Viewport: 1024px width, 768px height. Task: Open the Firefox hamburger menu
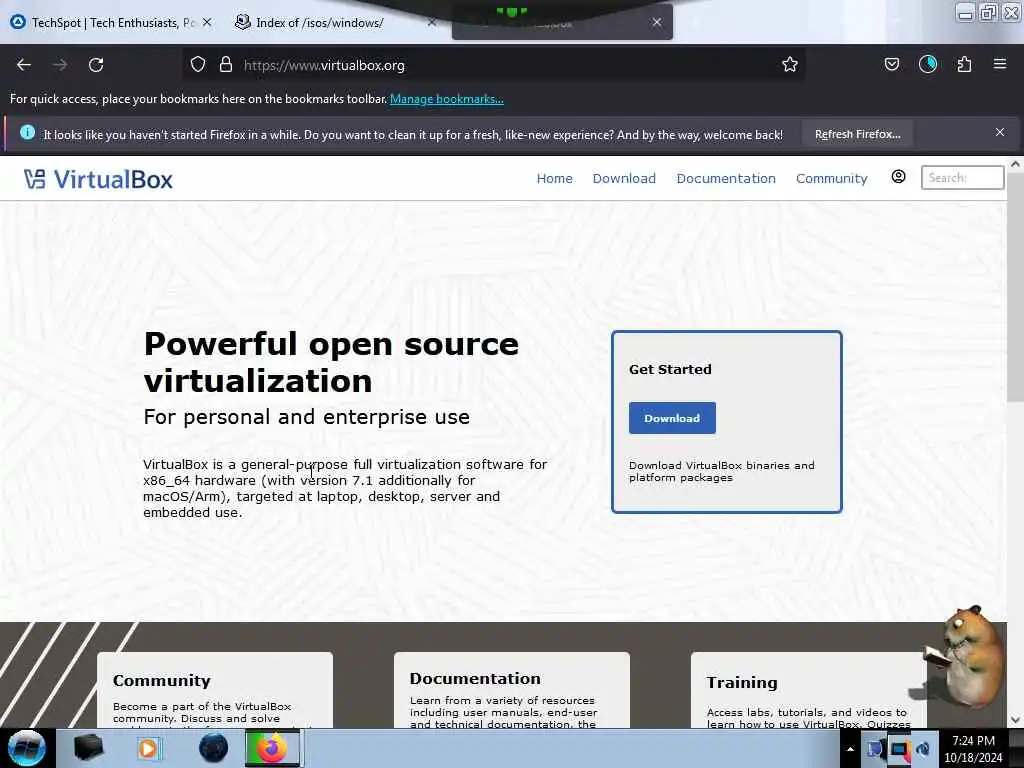(1000, 64)
